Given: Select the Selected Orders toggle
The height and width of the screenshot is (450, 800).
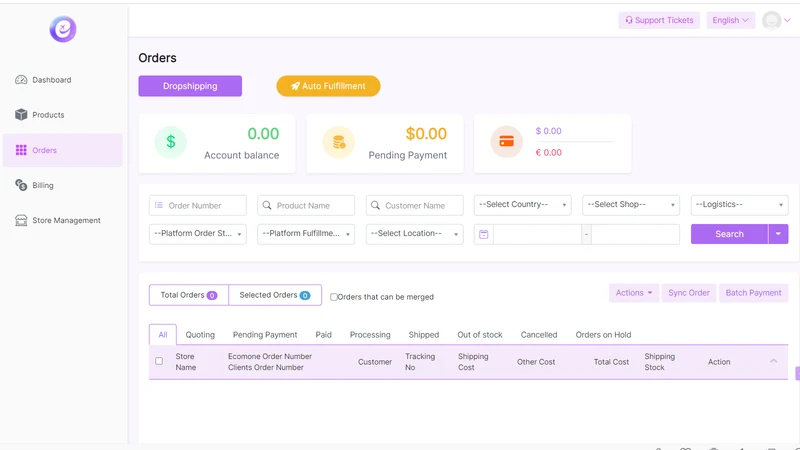Looking at the screenshot, I should point(275,295).
